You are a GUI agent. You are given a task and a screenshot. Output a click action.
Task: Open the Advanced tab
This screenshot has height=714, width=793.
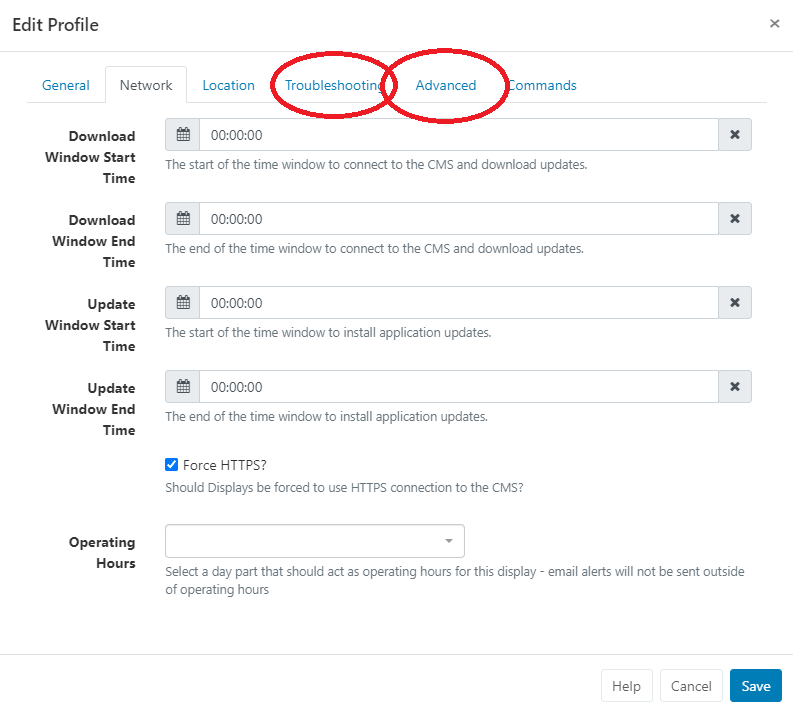click(x=446, y=85)
